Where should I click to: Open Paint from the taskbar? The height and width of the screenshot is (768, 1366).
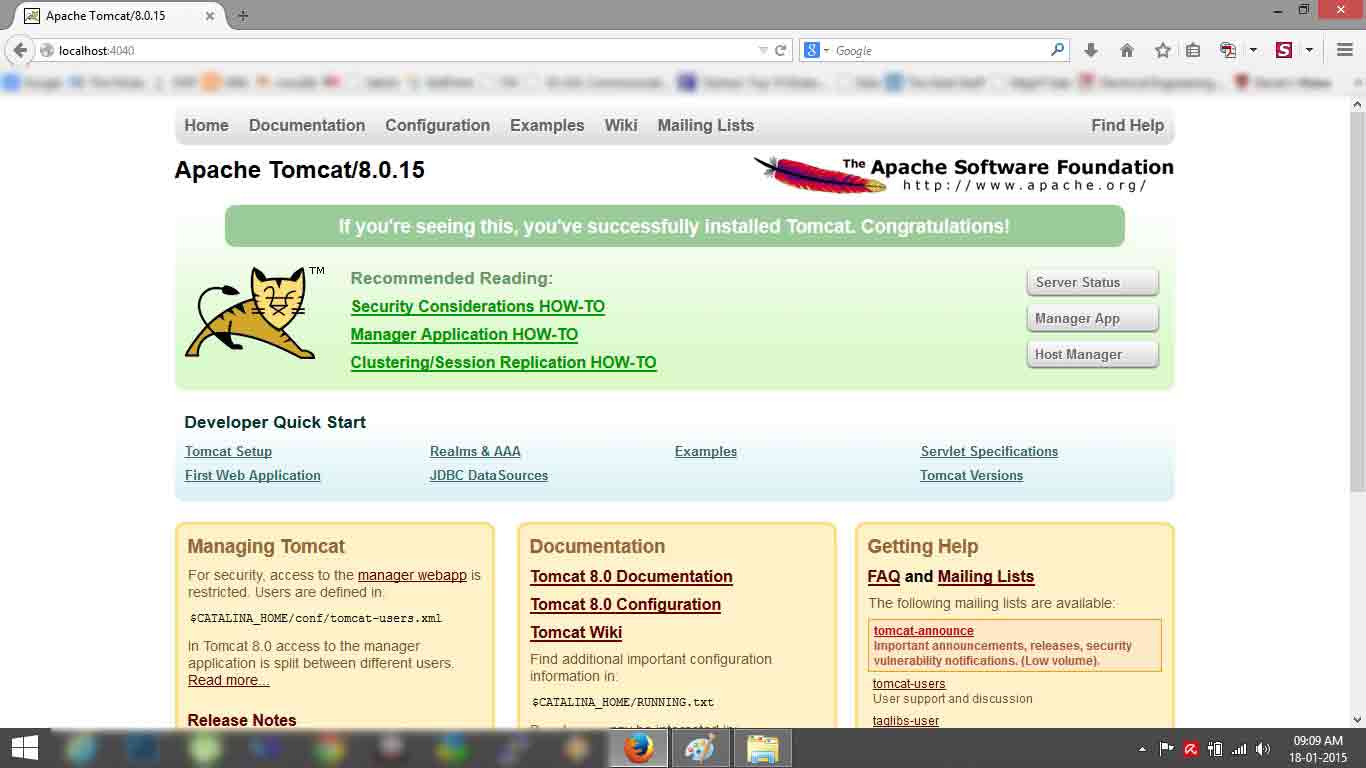coord(700,748)
